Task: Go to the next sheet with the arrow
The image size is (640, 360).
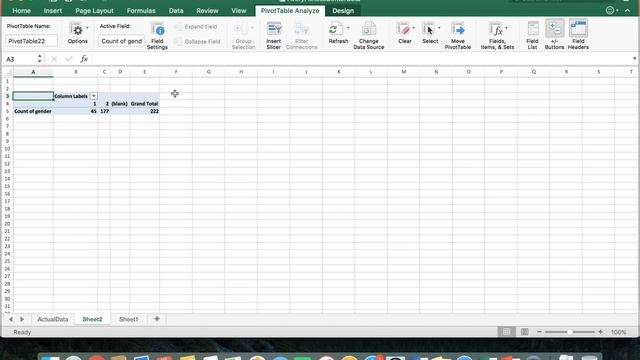Action: click(x=22, y=319)
